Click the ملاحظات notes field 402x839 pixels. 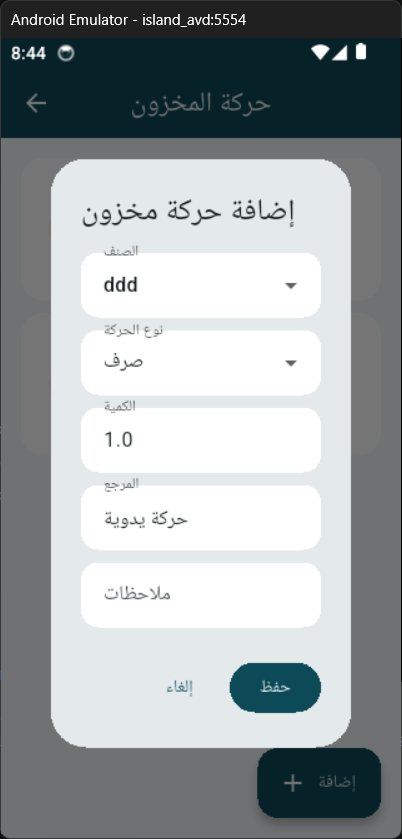201,595
